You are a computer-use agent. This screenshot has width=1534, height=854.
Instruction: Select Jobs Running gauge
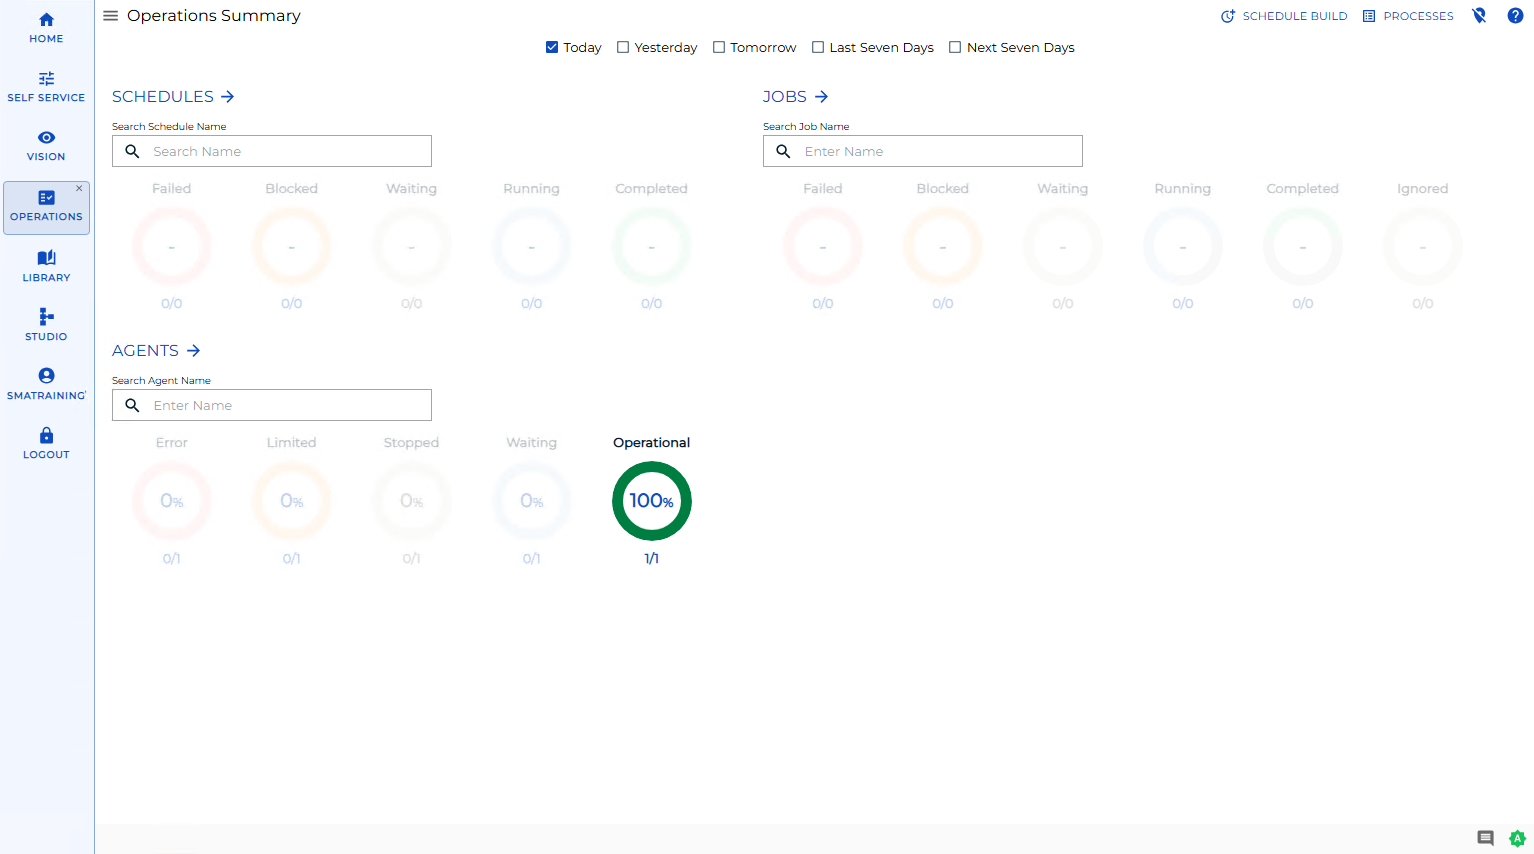click(x=1183, y=247)
